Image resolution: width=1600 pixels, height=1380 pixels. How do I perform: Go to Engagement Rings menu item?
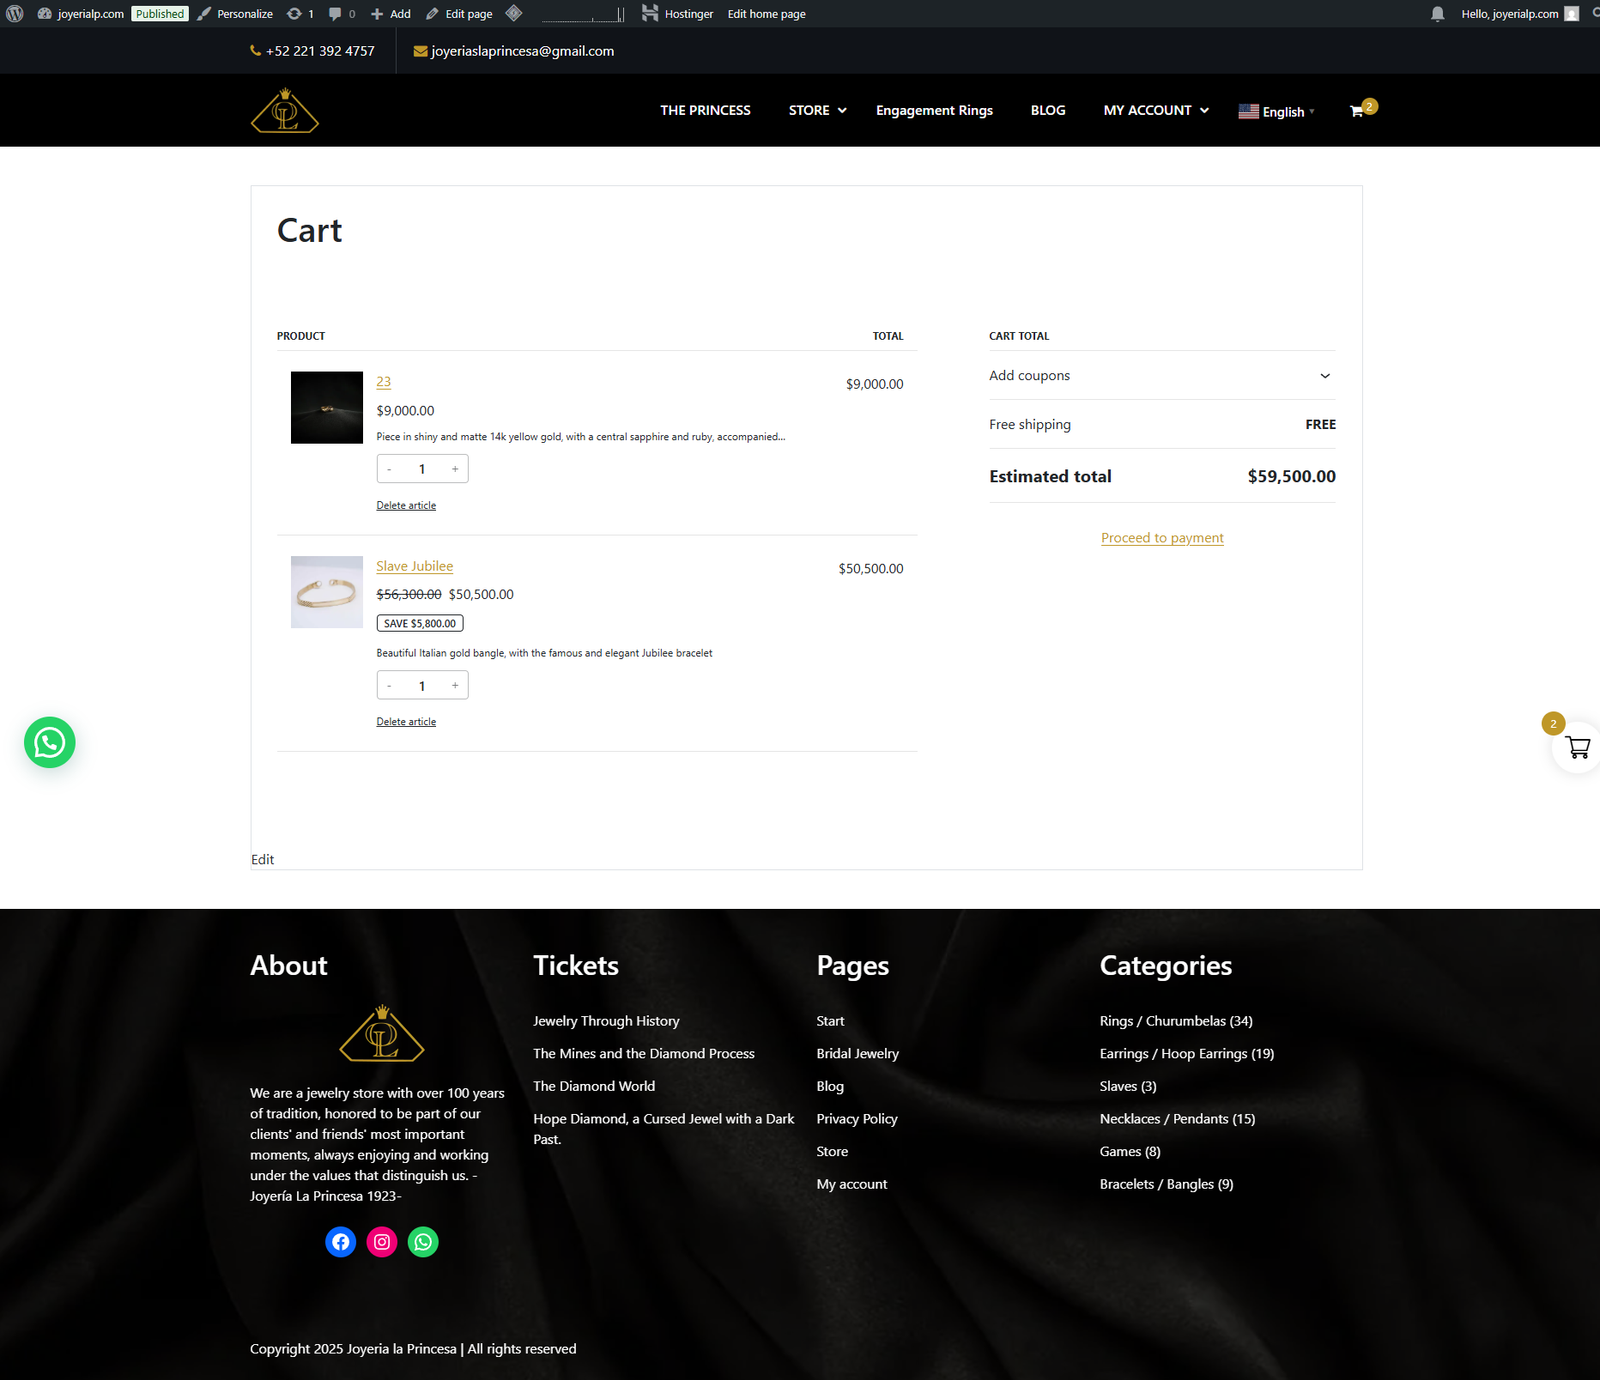[934, 111]
